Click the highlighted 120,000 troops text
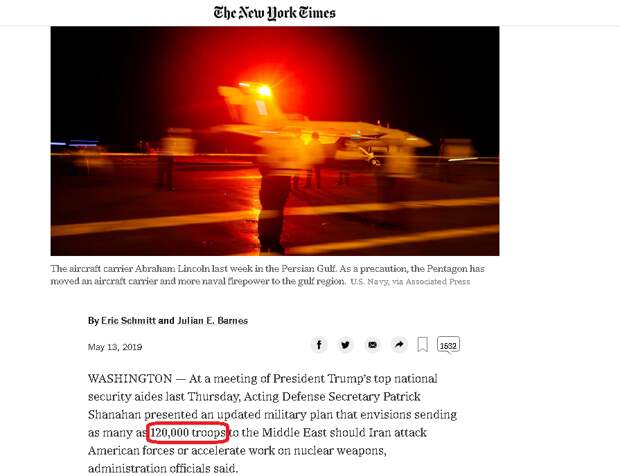Image resolution: width=620 pixels, height=476 pixels. pos(188,433)
